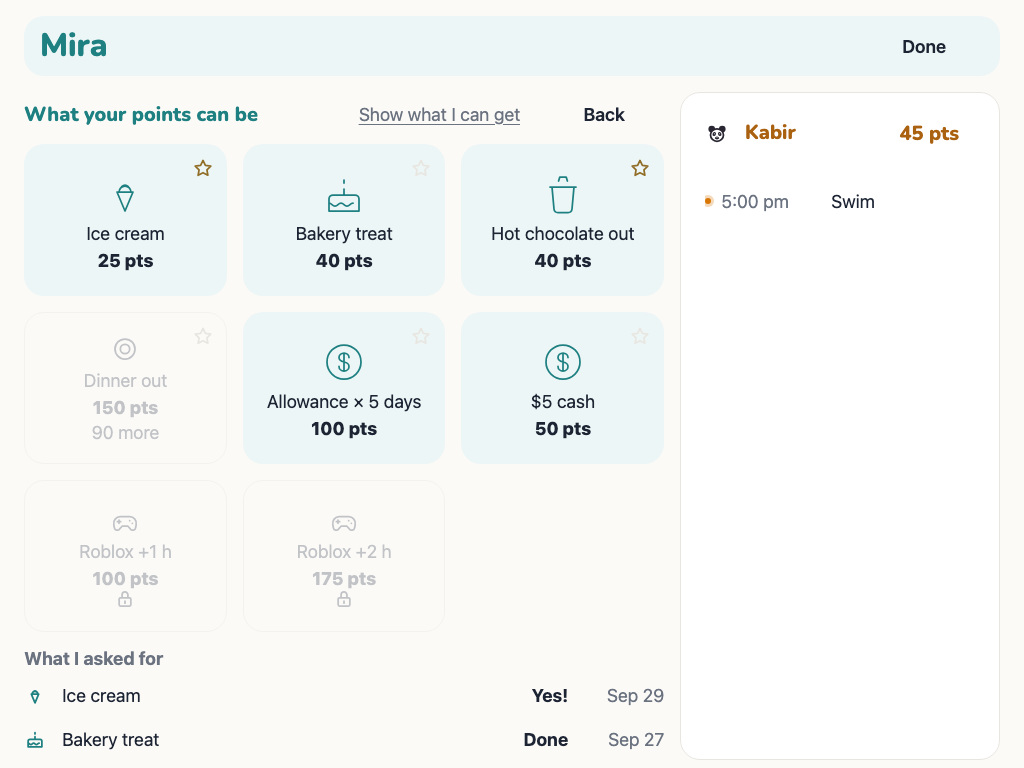Unfavorite the Ice cream reward star
This screenshot has width=1024, height=768.
coord(203,168)
